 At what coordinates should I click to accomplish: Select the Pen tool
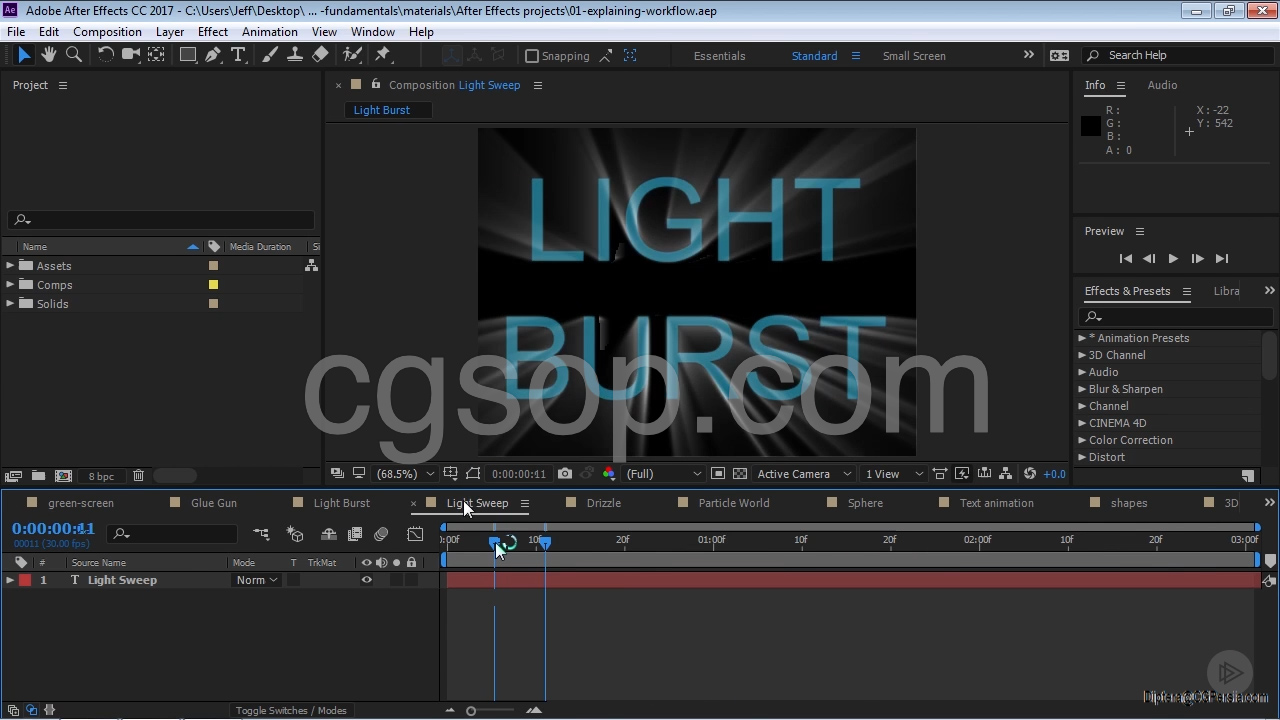pyautogui.click(x=213, y=55)
